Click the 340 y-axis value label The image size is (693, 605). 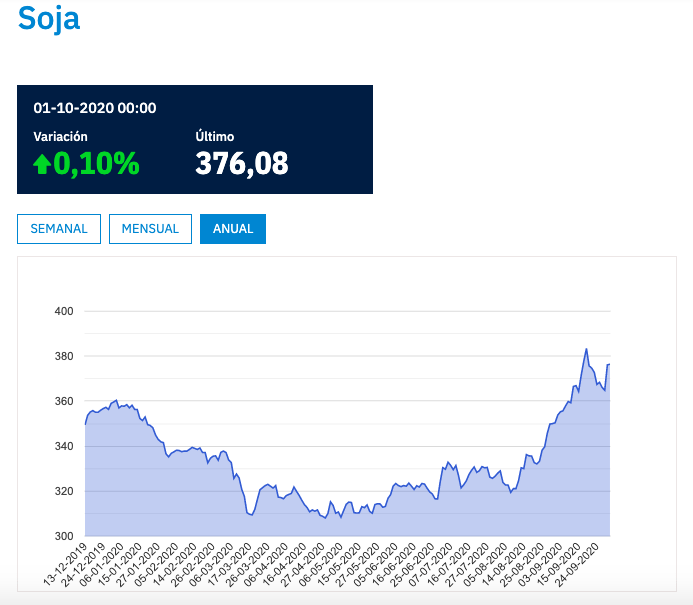pyautogui.click(x=65, y=446)
